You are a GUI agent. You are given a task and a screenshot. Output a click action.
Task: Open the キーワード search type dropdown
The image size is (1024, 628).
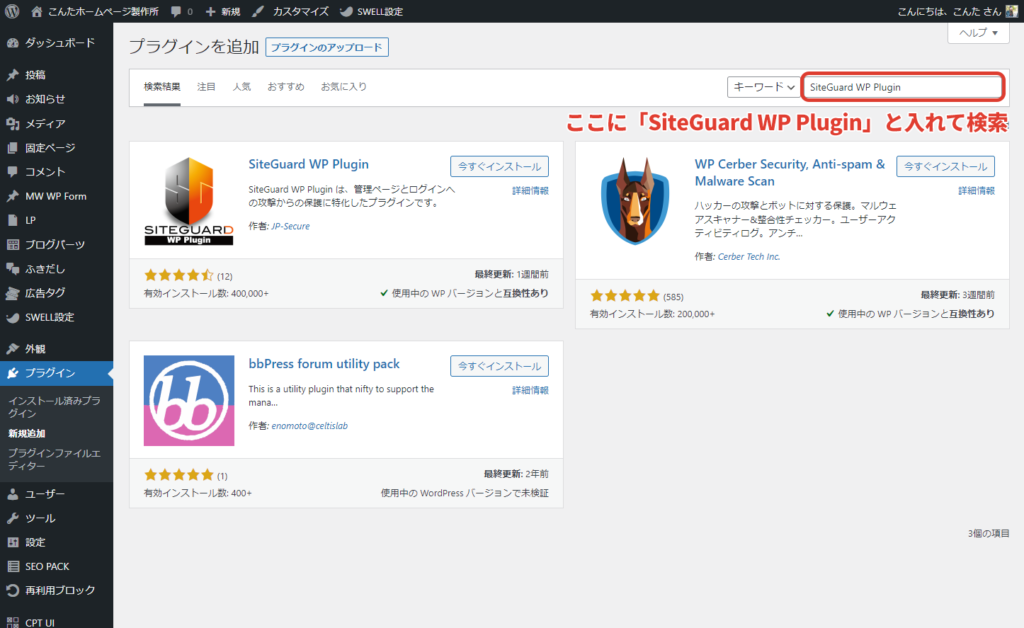(x=763, y=87)
